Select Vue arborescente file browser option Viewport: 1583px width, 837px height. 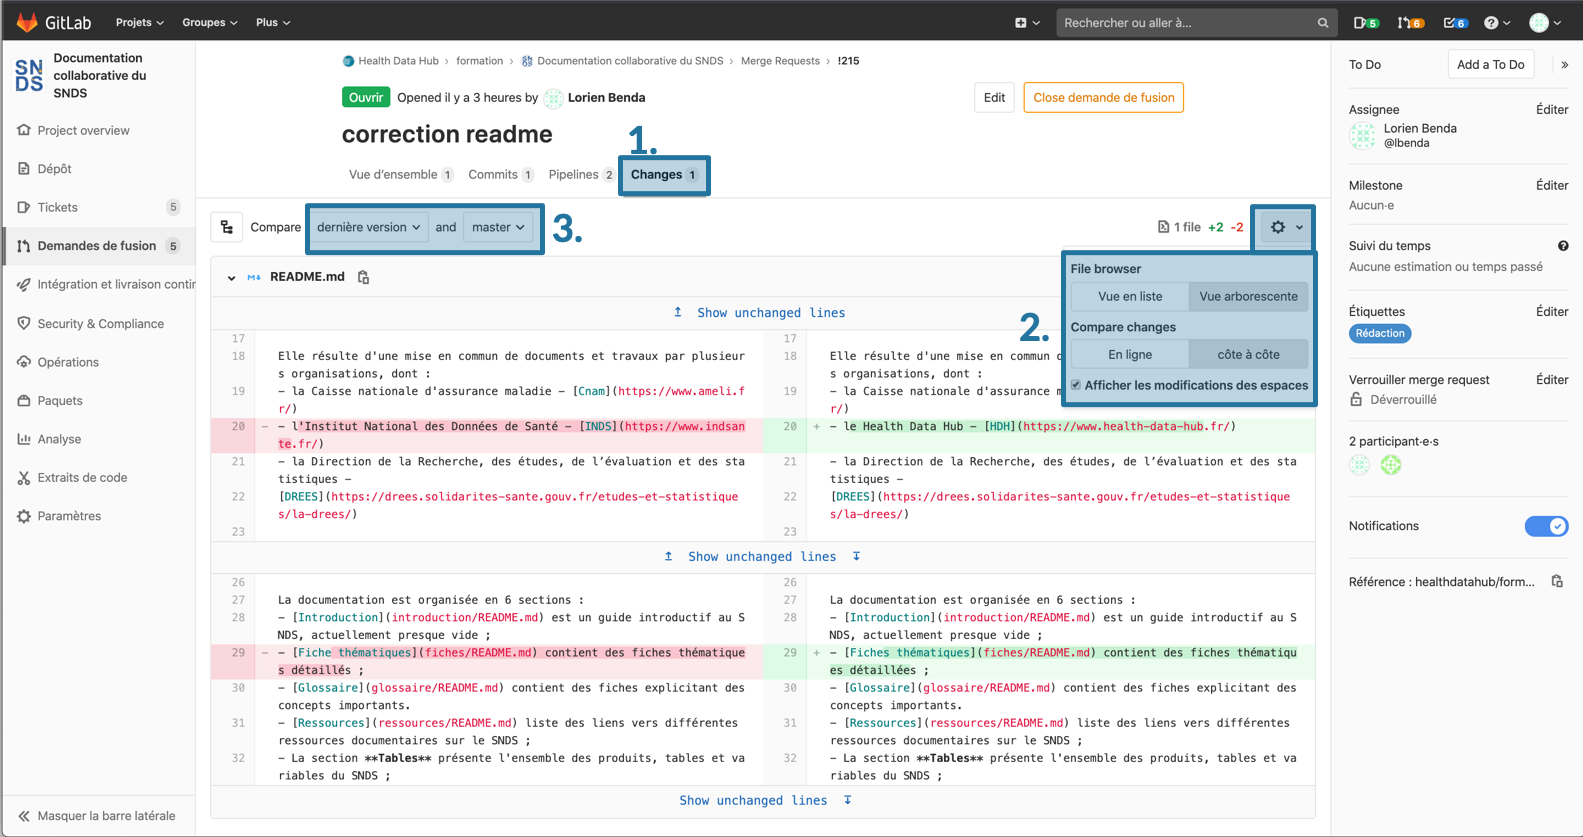coord(1248,296)
